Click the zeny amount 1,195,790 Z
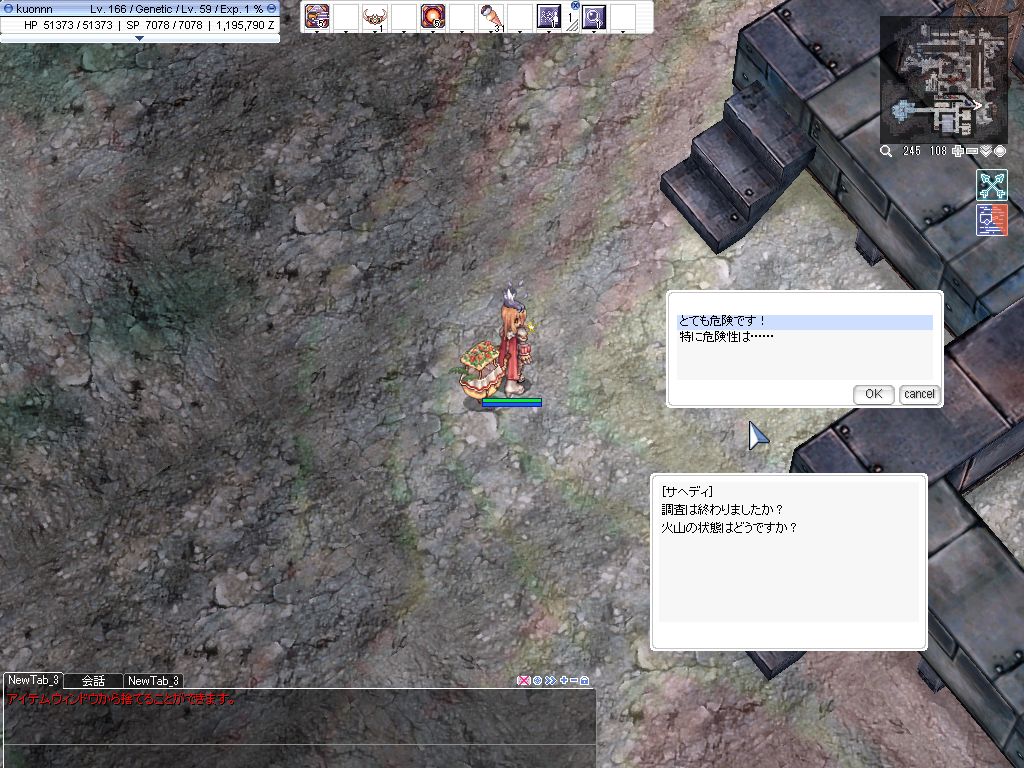Viewport: 1024px width, 768px height. coord(245,25)
